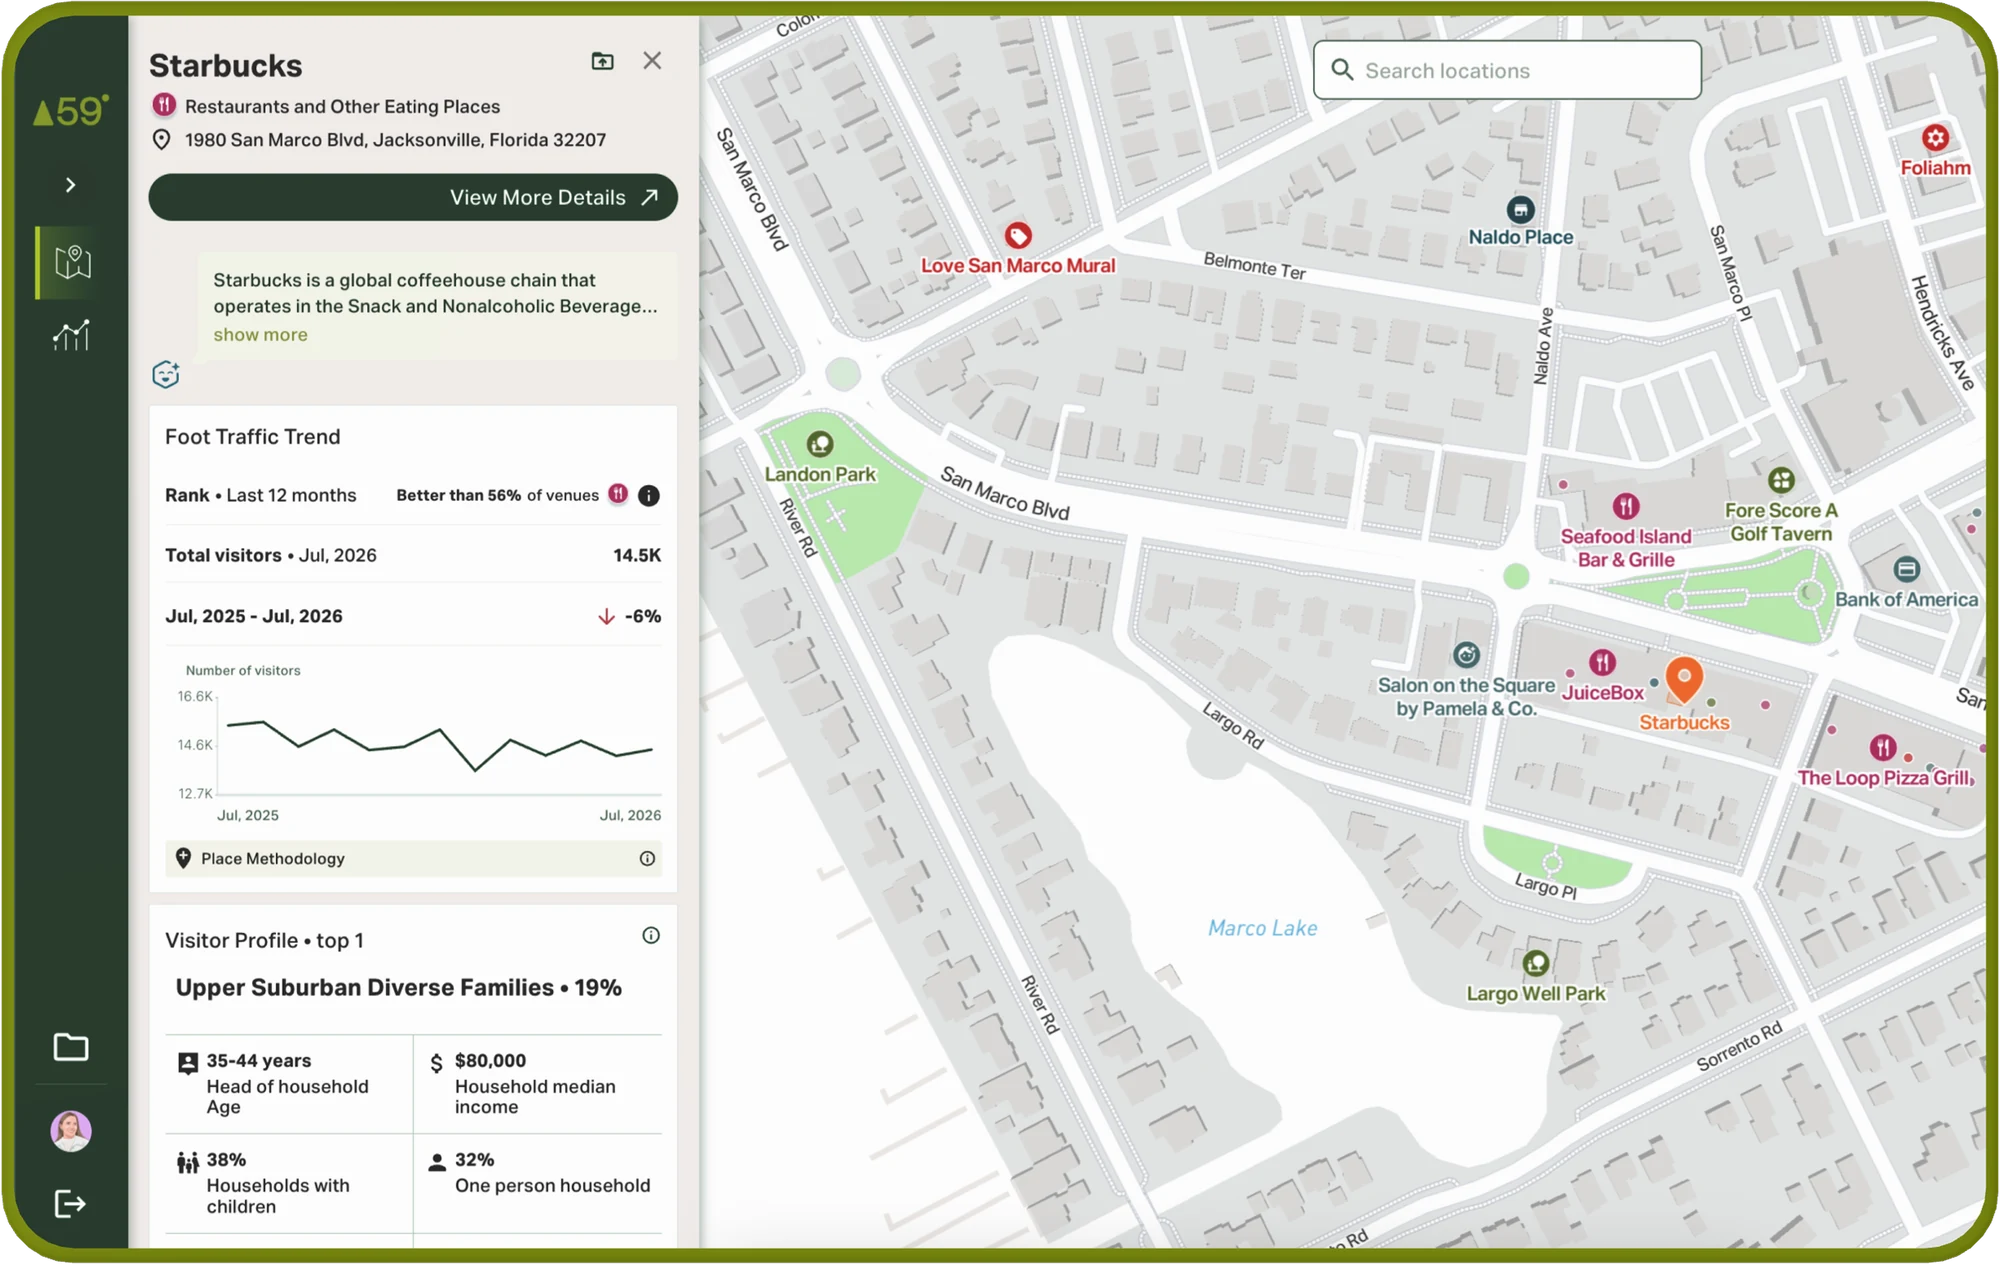Viewport: 2000px width, 1264px height.
Task: Click the logout icon in the sidebar
Action: click(x=70, y=1204)
